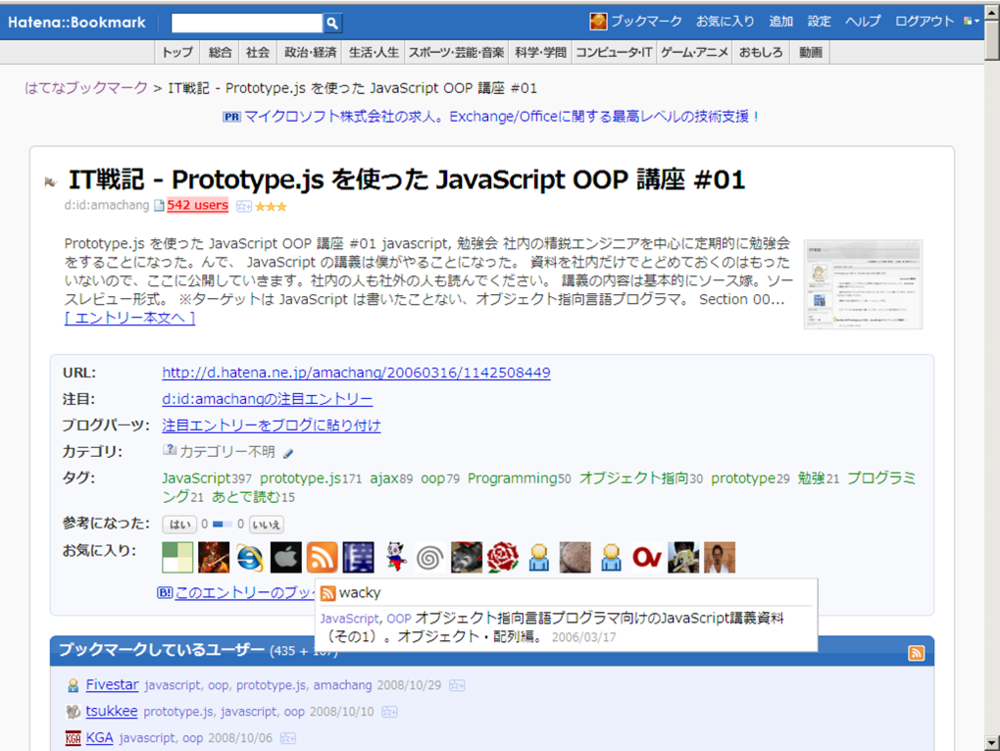1000x751 pixels.
Task: Click the man's face favorite avatar
Action: (719, 557)
